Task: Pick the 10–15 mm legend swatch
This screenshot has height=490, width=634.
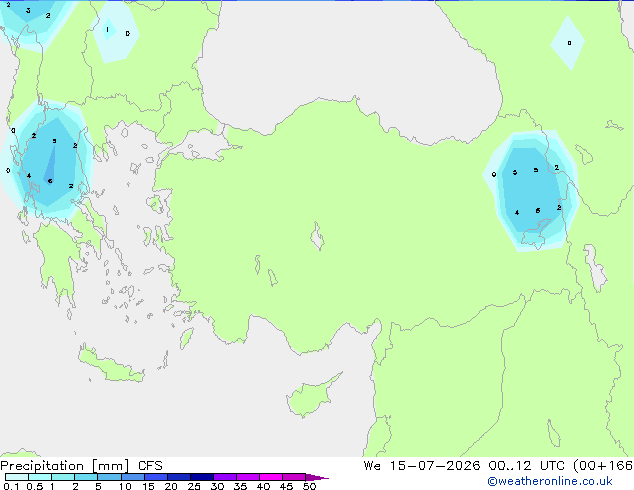Action: (132, 477)
